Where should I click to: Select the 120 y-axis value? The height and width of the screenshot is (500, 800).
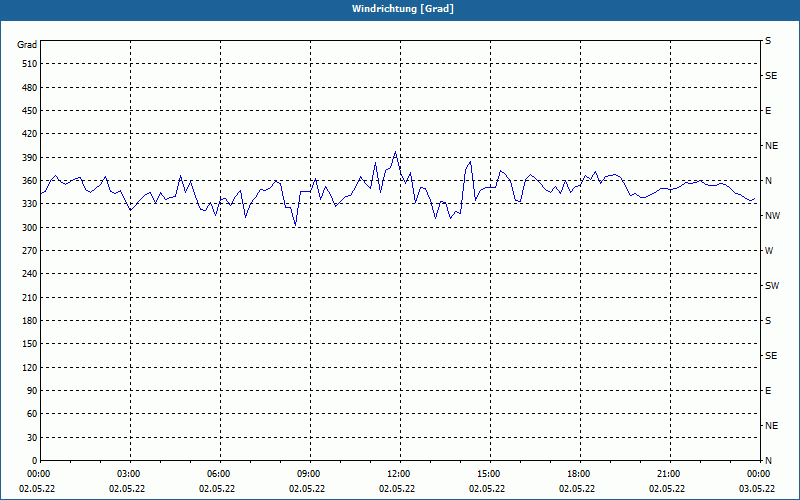pos(30,367)
